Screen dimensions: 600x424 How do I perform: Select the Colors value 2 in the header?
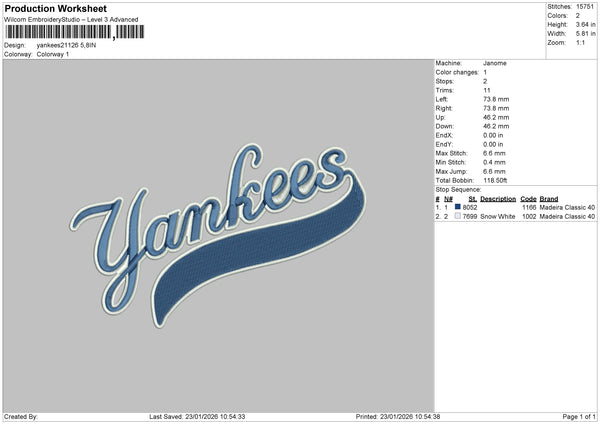coord(578,16)
